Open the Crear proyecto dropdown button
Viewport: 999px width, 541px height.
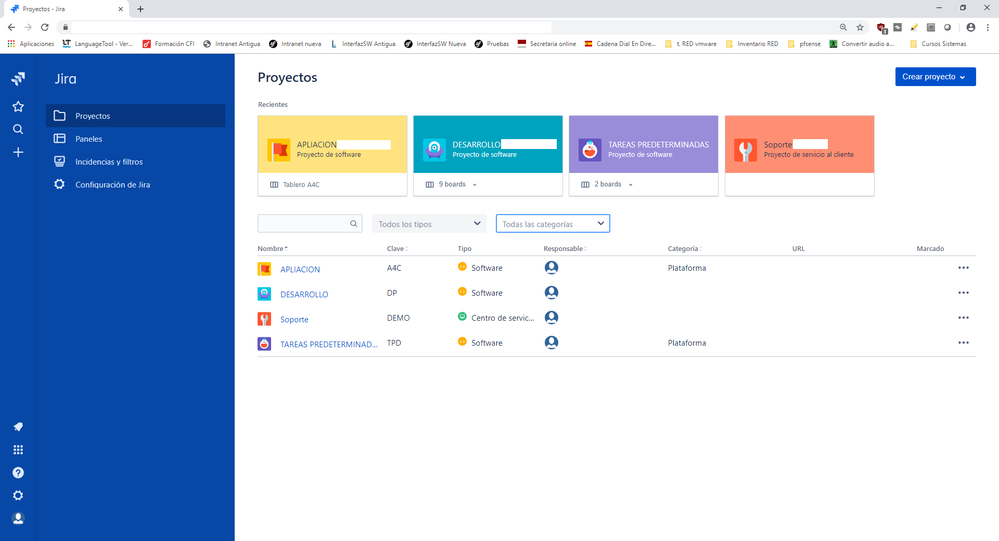click(935, 76)
